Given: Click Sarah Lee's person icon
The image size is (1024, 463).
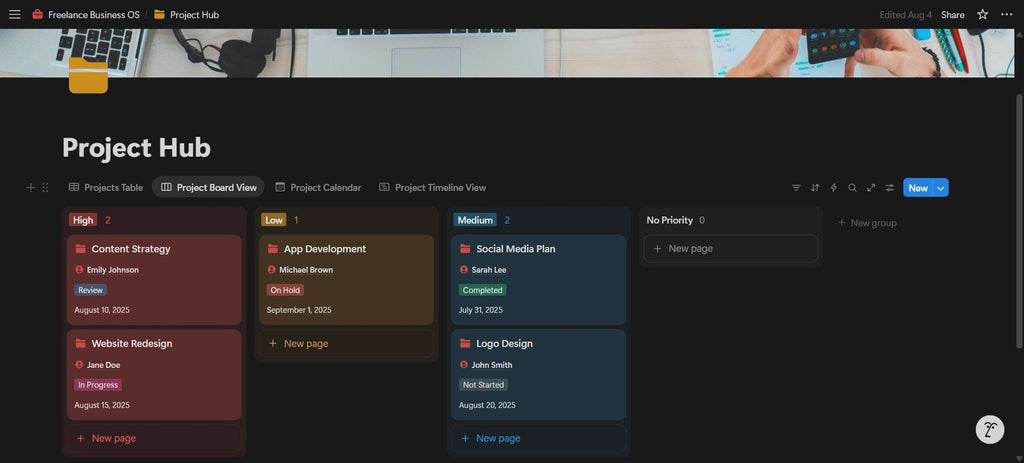Looking at the screenshot, I should [464, 270].
